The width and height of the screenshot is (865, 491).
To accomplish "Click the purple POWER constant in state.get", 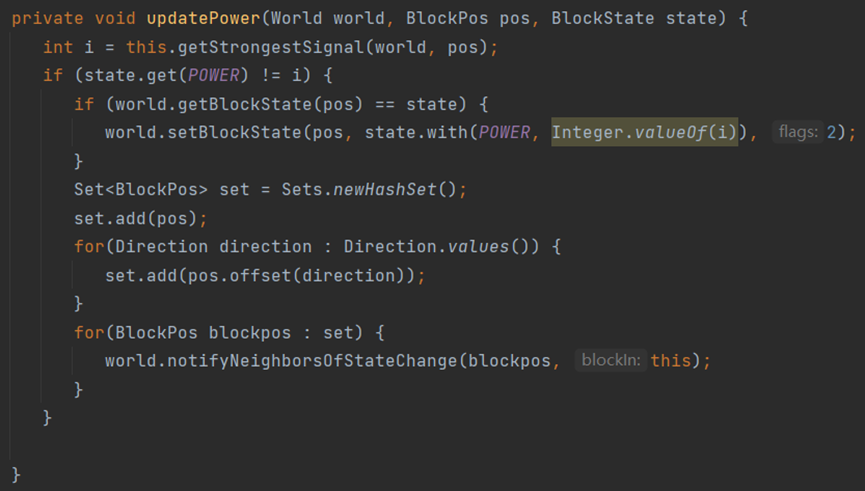I will tap(213, 76).
